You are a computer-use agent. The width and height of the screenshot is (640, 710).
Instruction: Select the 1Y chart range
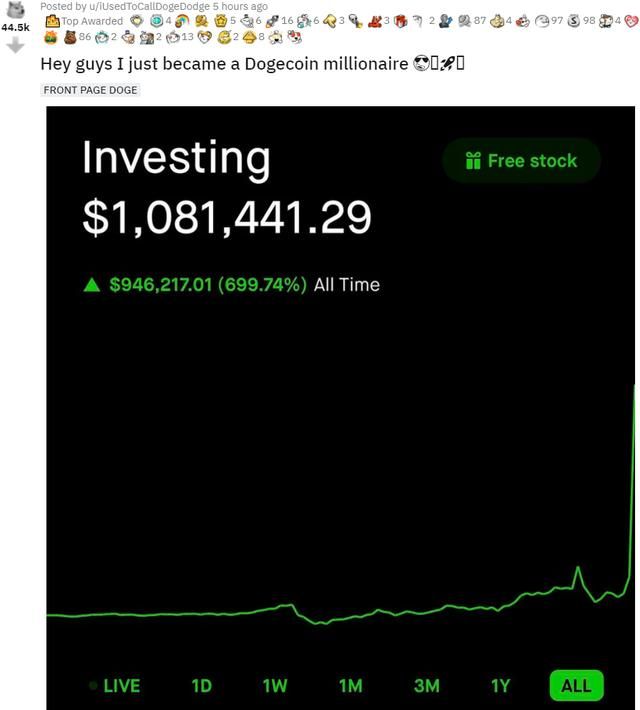click(x=500, y=686)
